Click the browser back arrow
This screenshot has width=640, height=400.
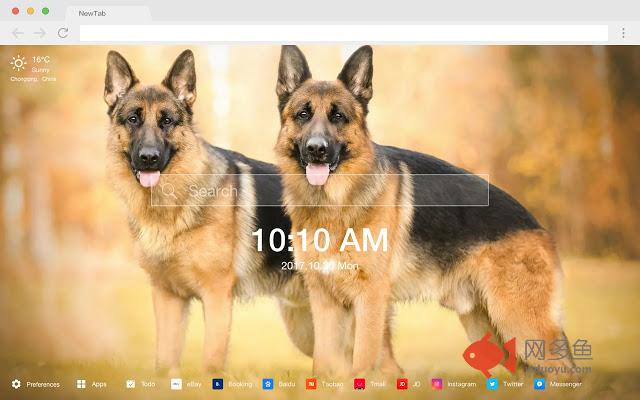(x=18, y=33)
